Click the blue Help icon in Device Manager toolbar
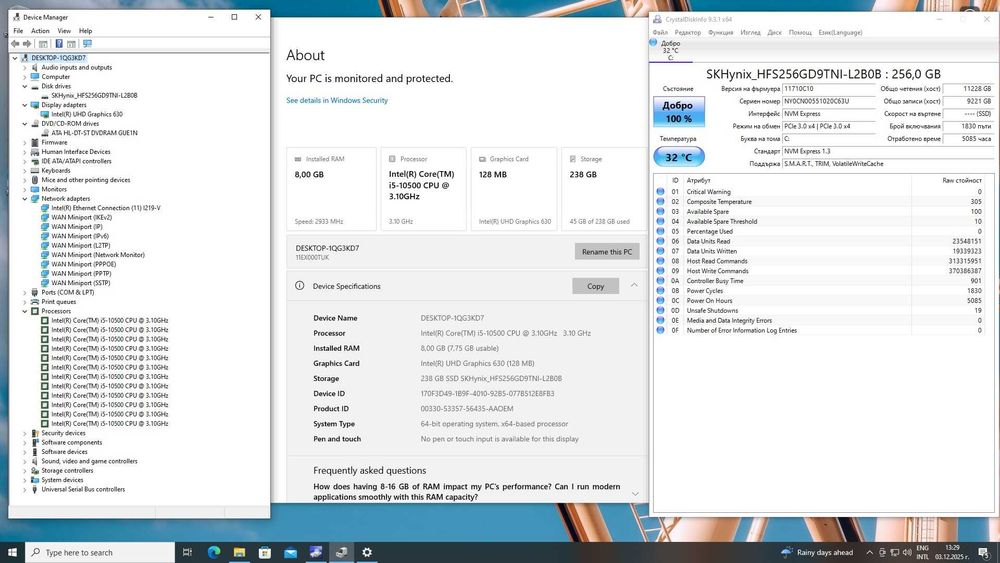1000x563 pixels. (59, 44)
